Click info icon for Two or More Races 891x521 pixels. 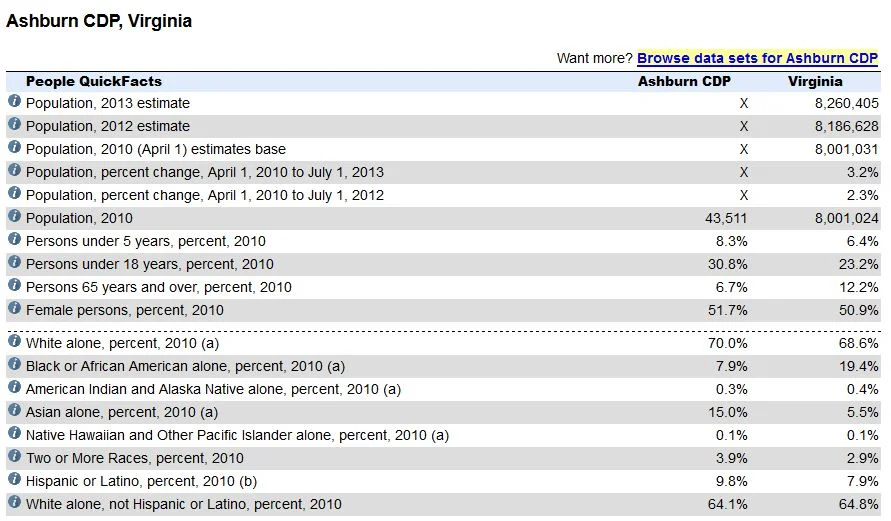click(14, 457)
